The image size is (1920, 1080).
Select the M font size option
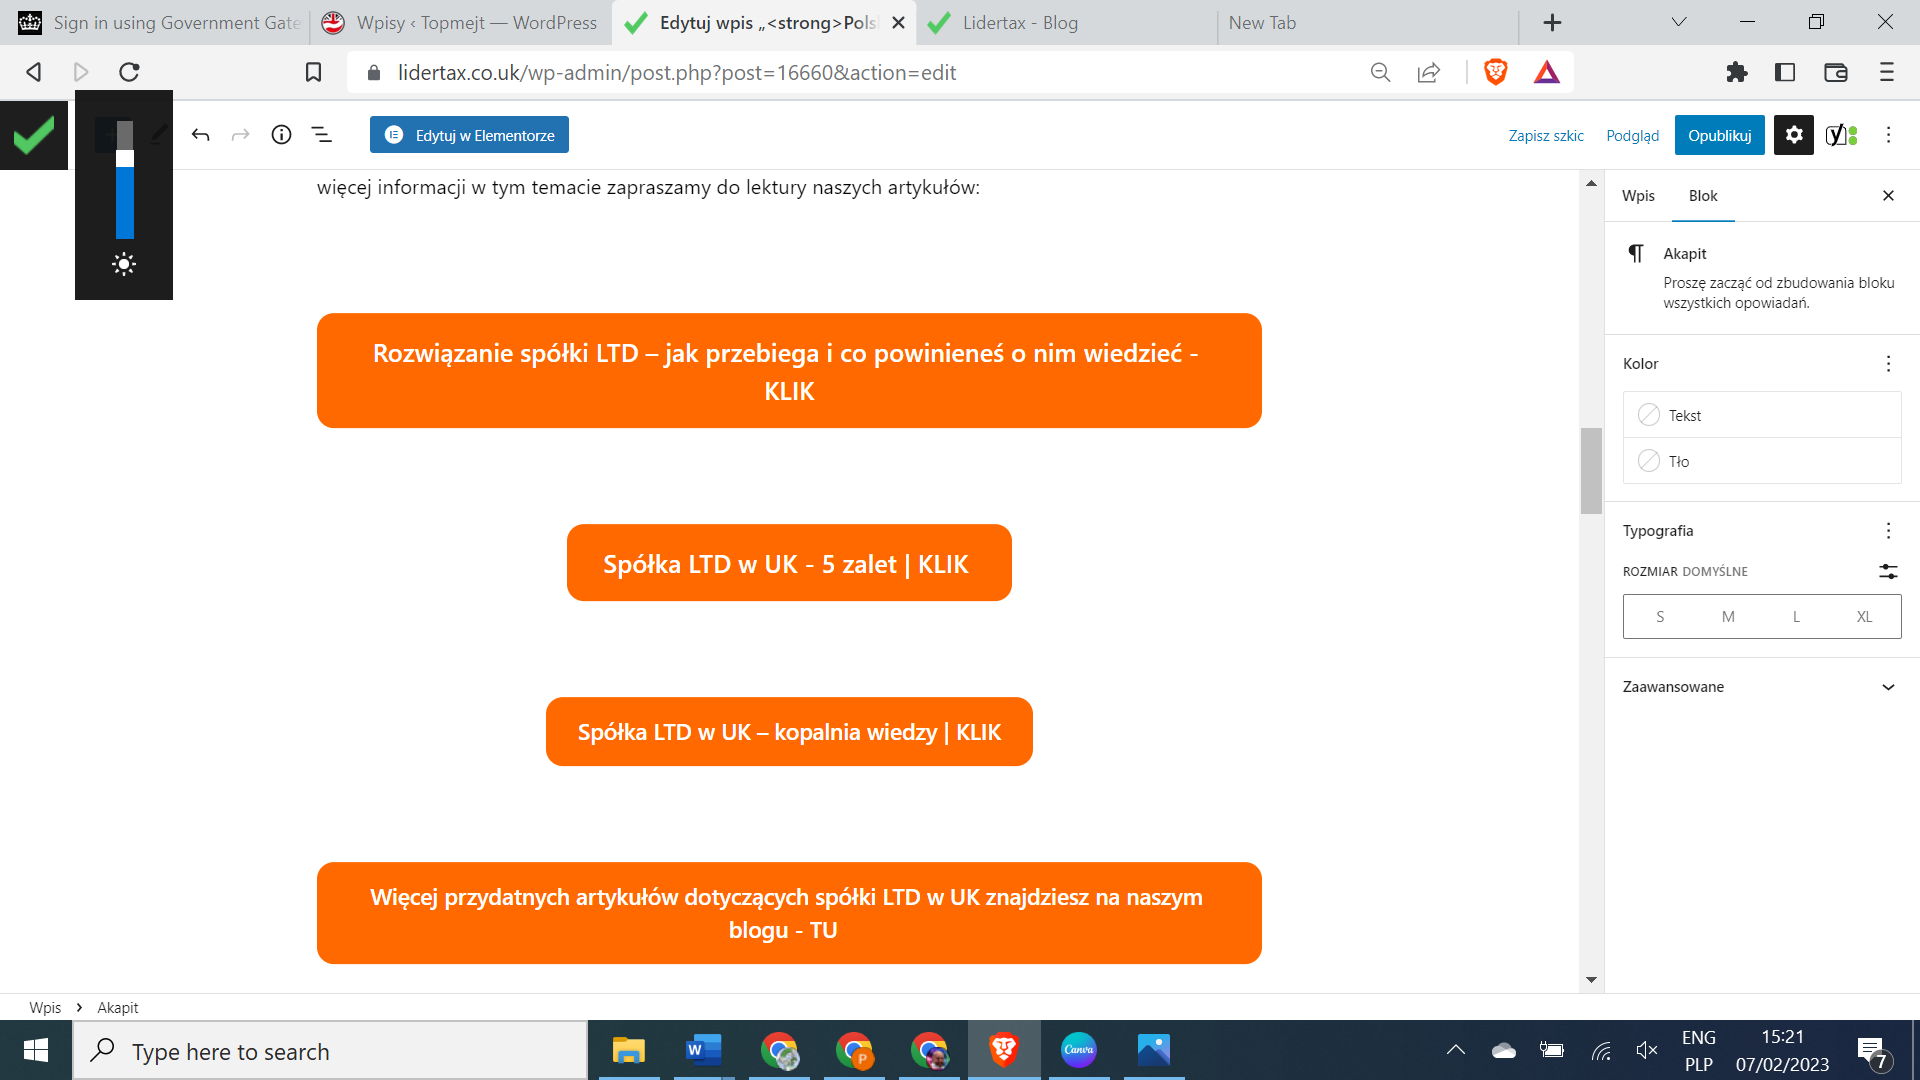pos(1728,617)
